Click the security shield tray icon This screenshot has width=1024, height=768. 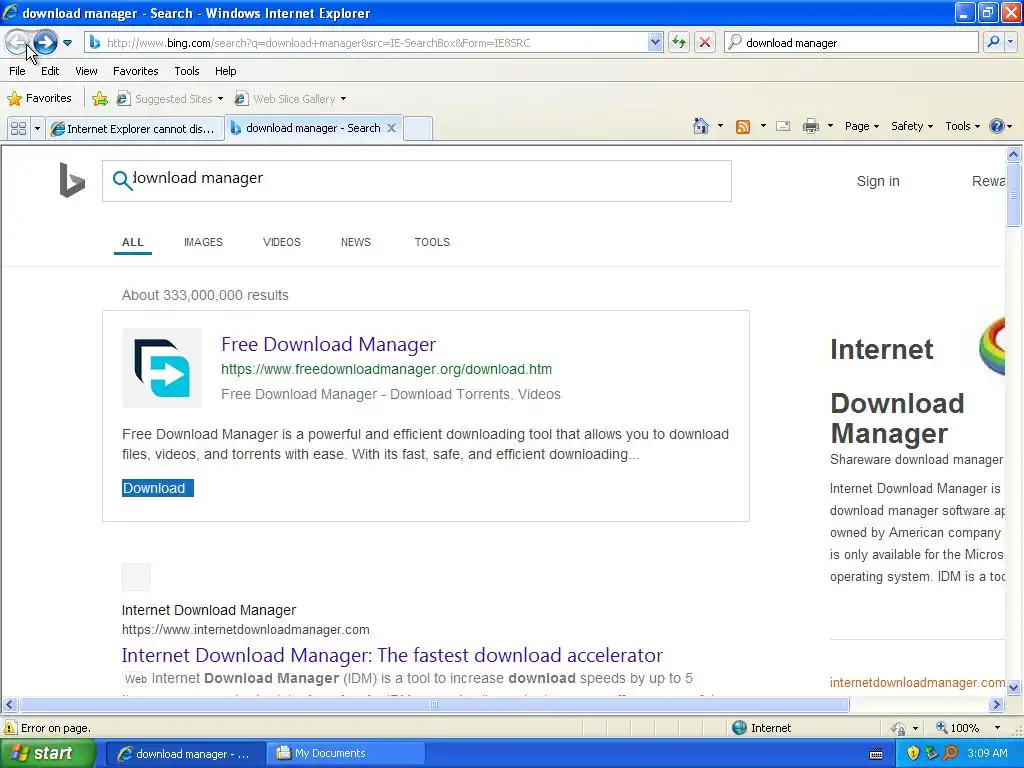pos(912,754)
